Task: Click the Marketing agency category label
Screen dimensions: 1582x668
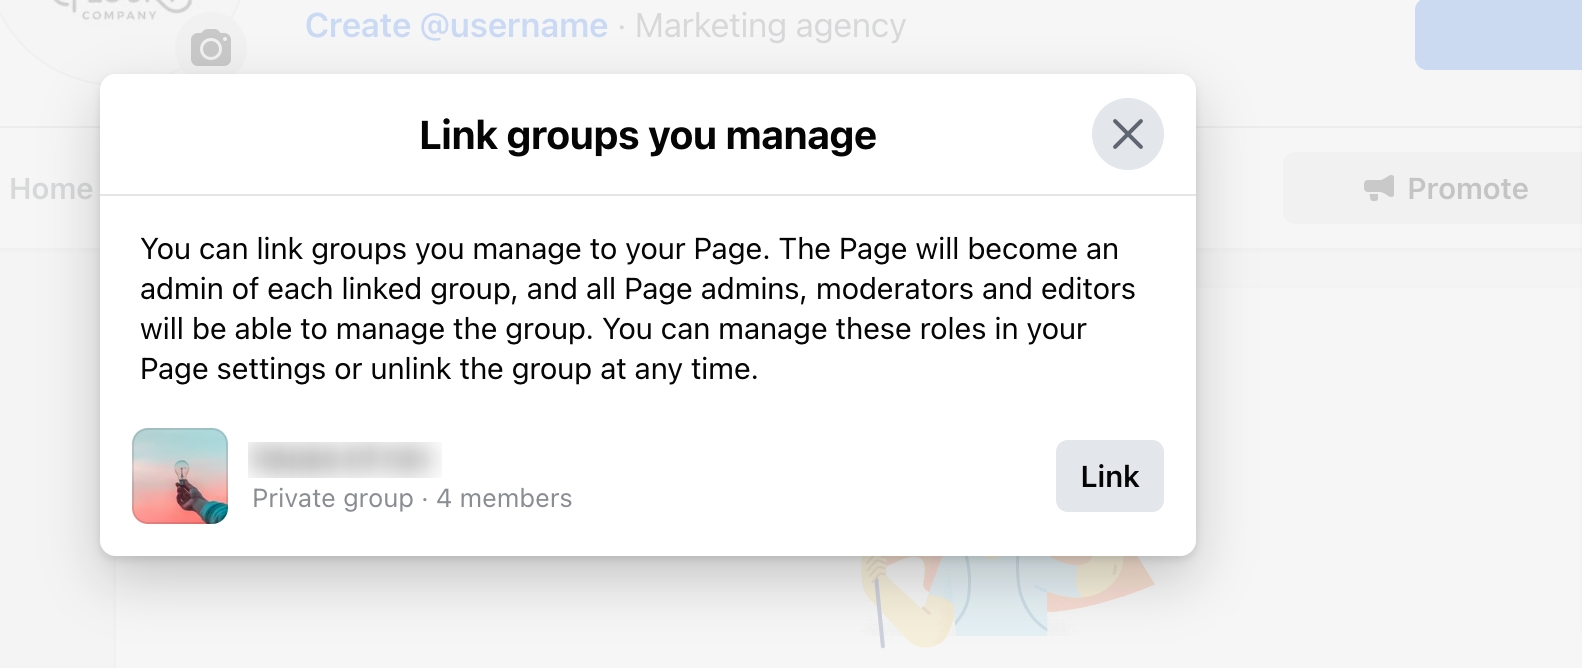Action: (770, 26)
